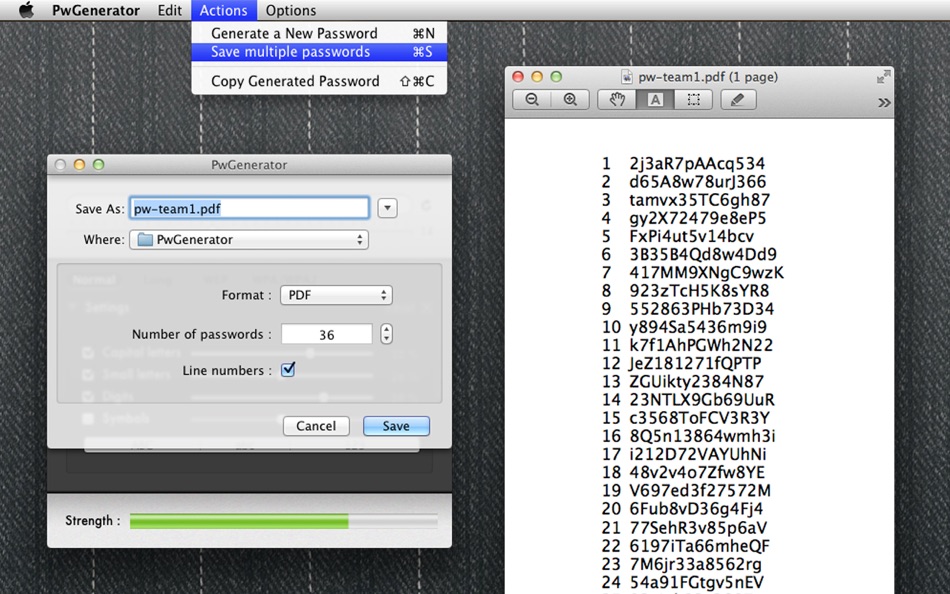Expand the save dialog with disclosure arrow

(387, 209)
